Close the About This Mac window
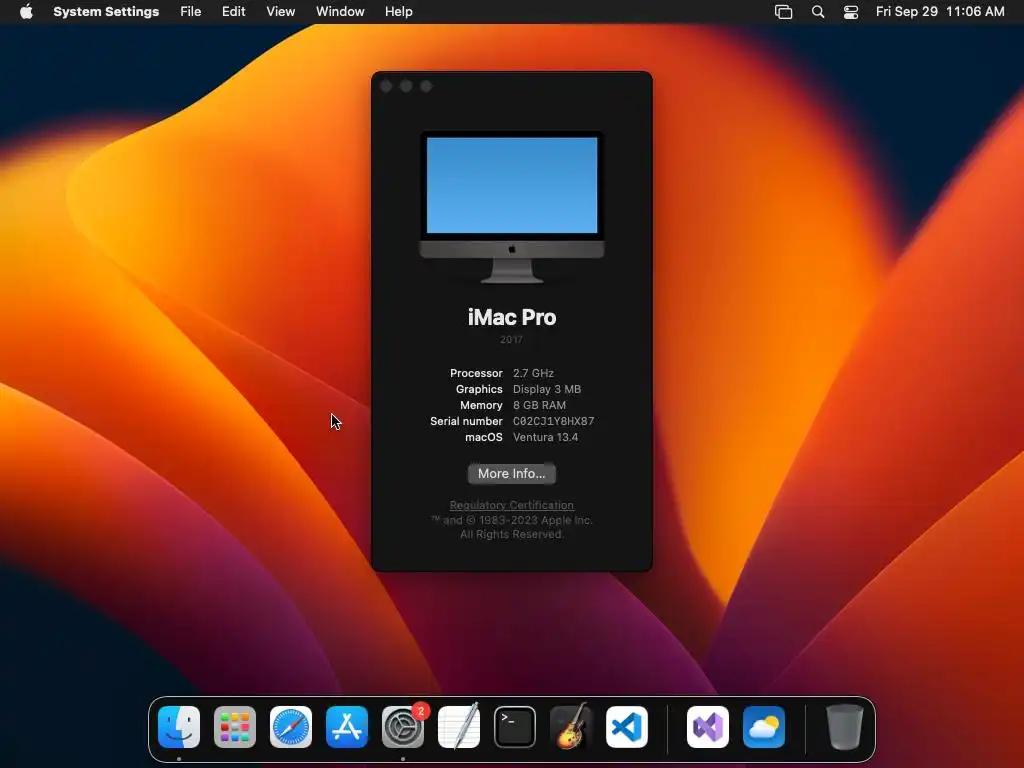This screenshot has height=768, width=1024. click(x=386, y=86)
